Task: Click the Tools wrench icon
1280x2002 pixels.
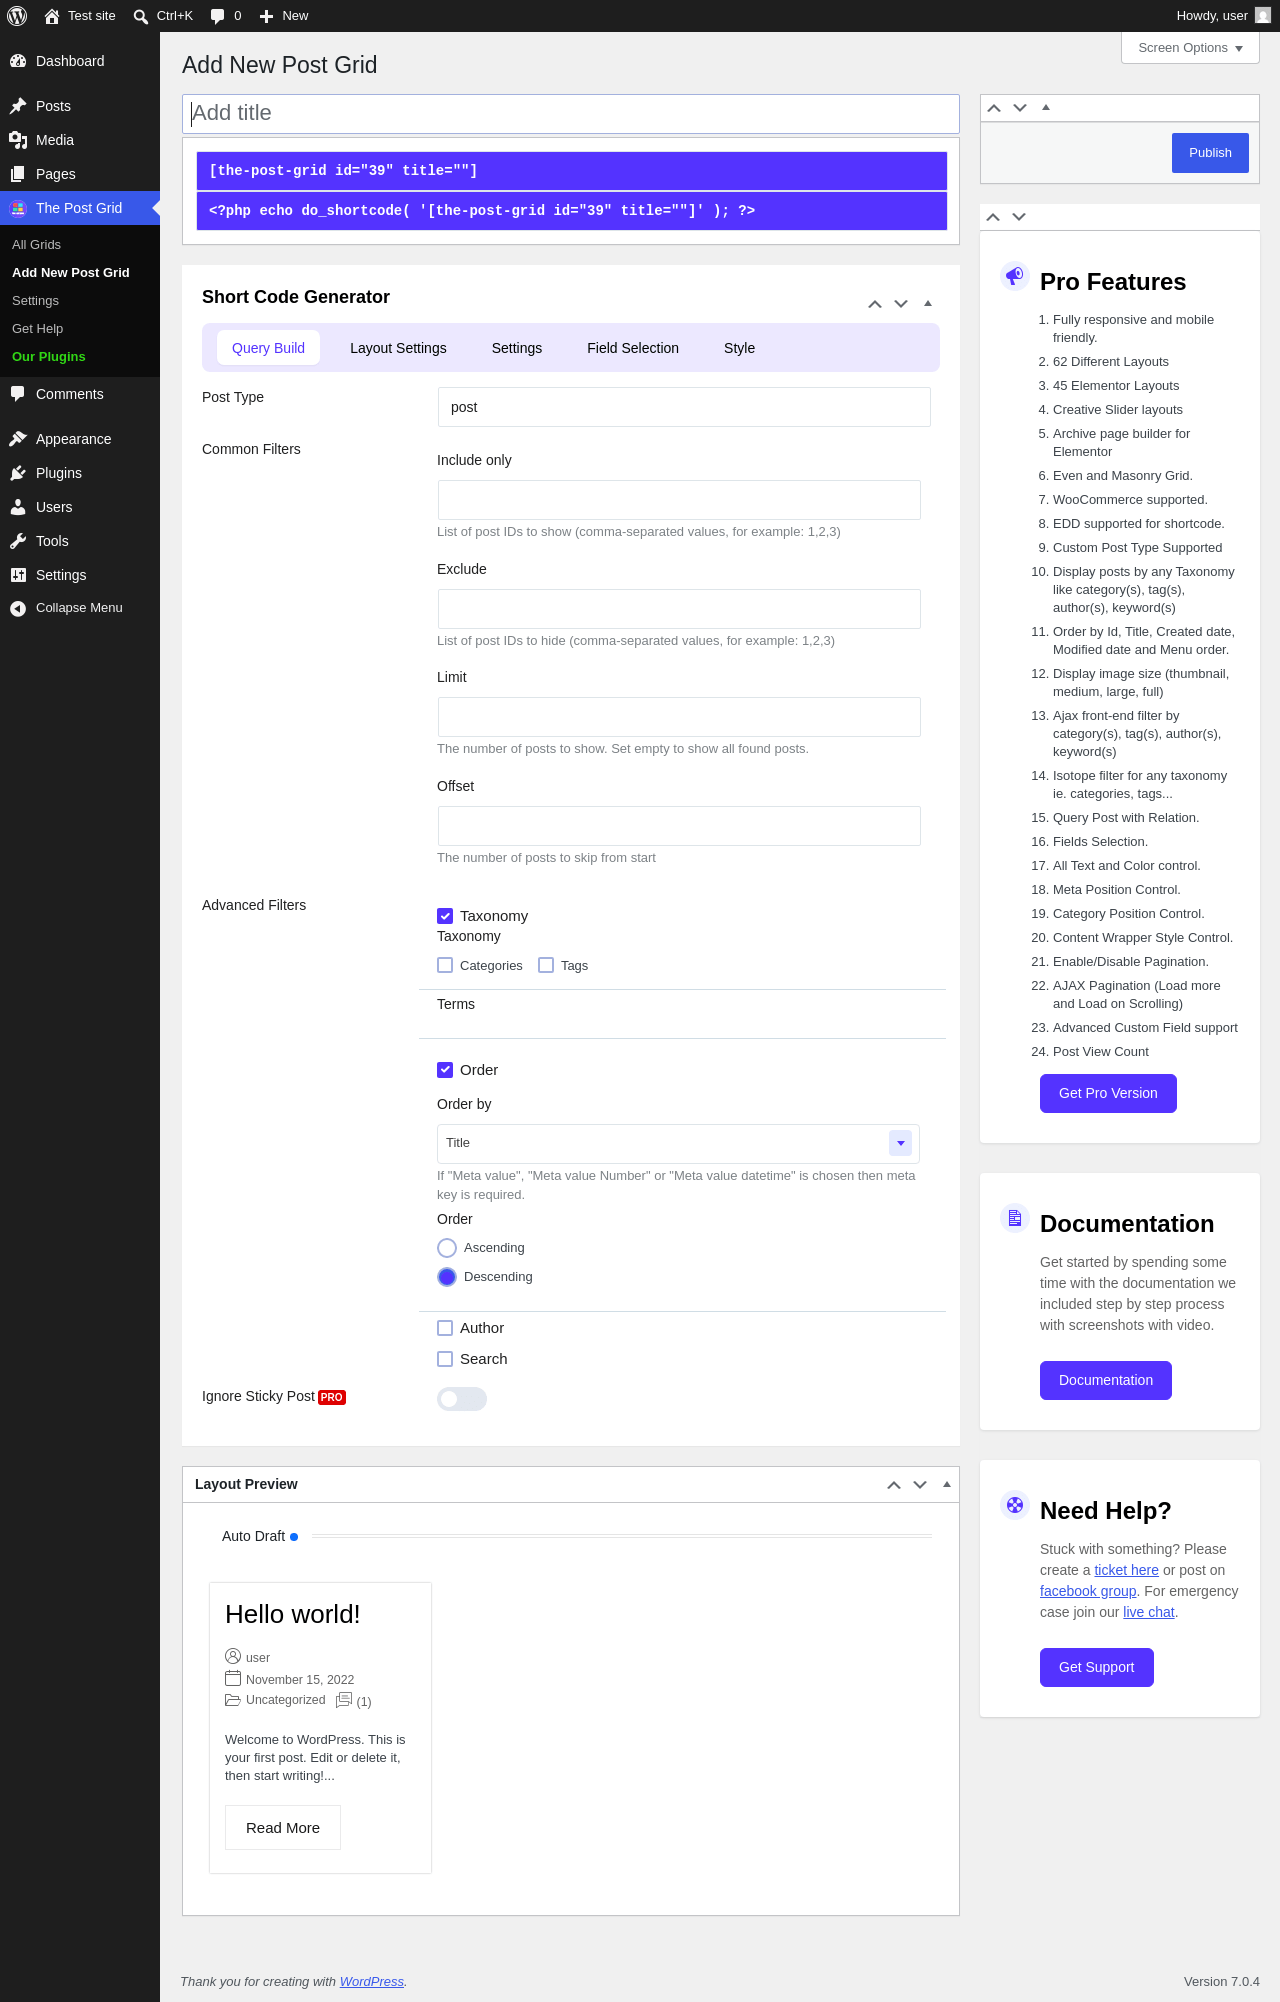Action: click(x=18, y=541)
